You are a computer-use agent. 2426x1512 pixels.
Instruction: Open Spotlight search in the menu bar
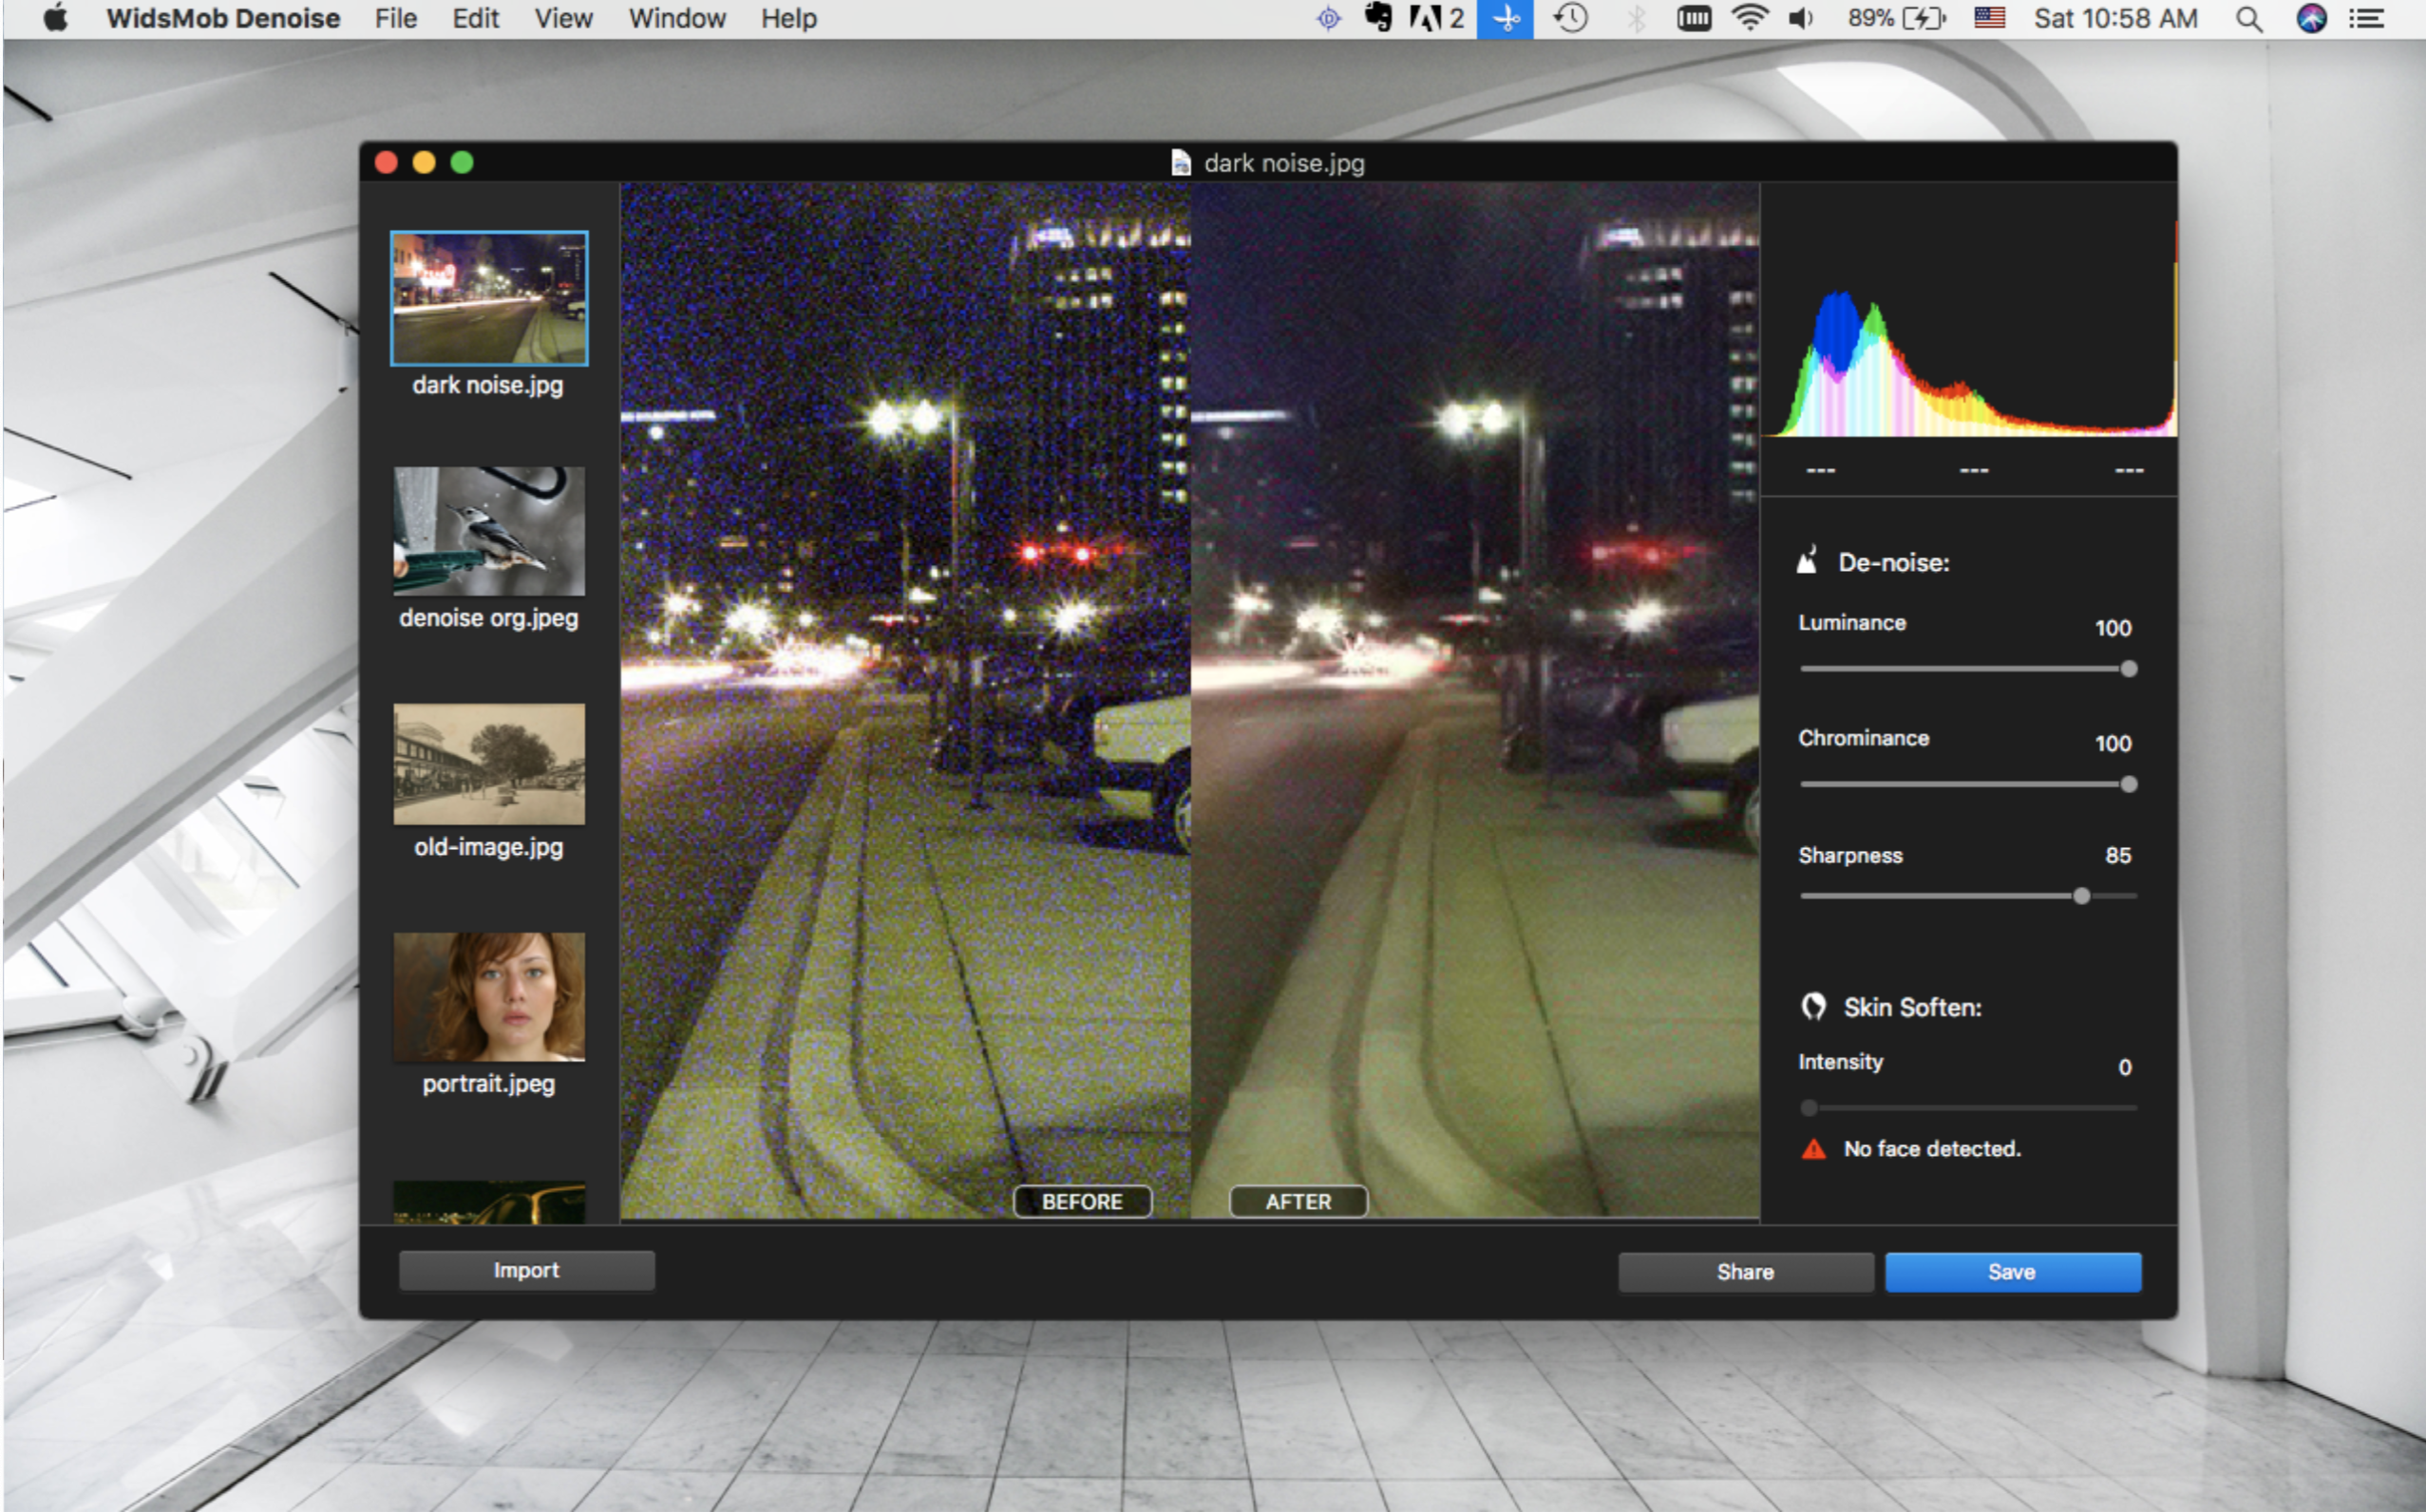2247,18
